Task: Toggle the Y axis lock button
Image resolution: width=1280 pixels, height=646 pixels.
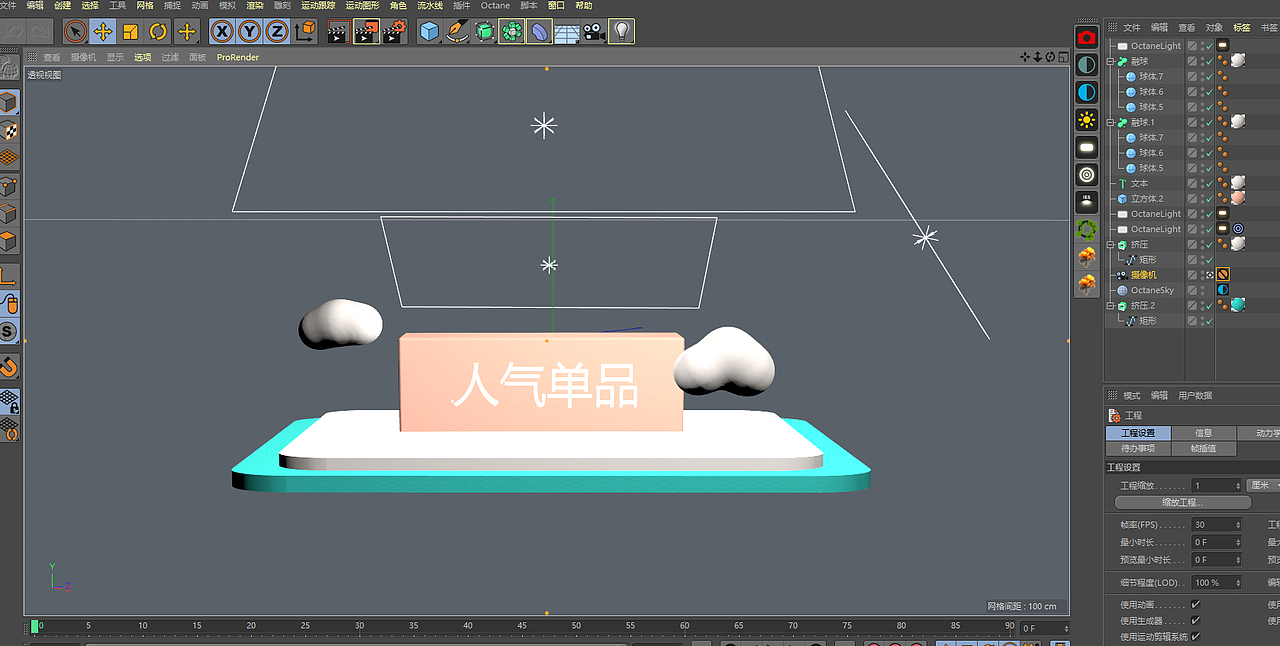Action: coord(250,31)
